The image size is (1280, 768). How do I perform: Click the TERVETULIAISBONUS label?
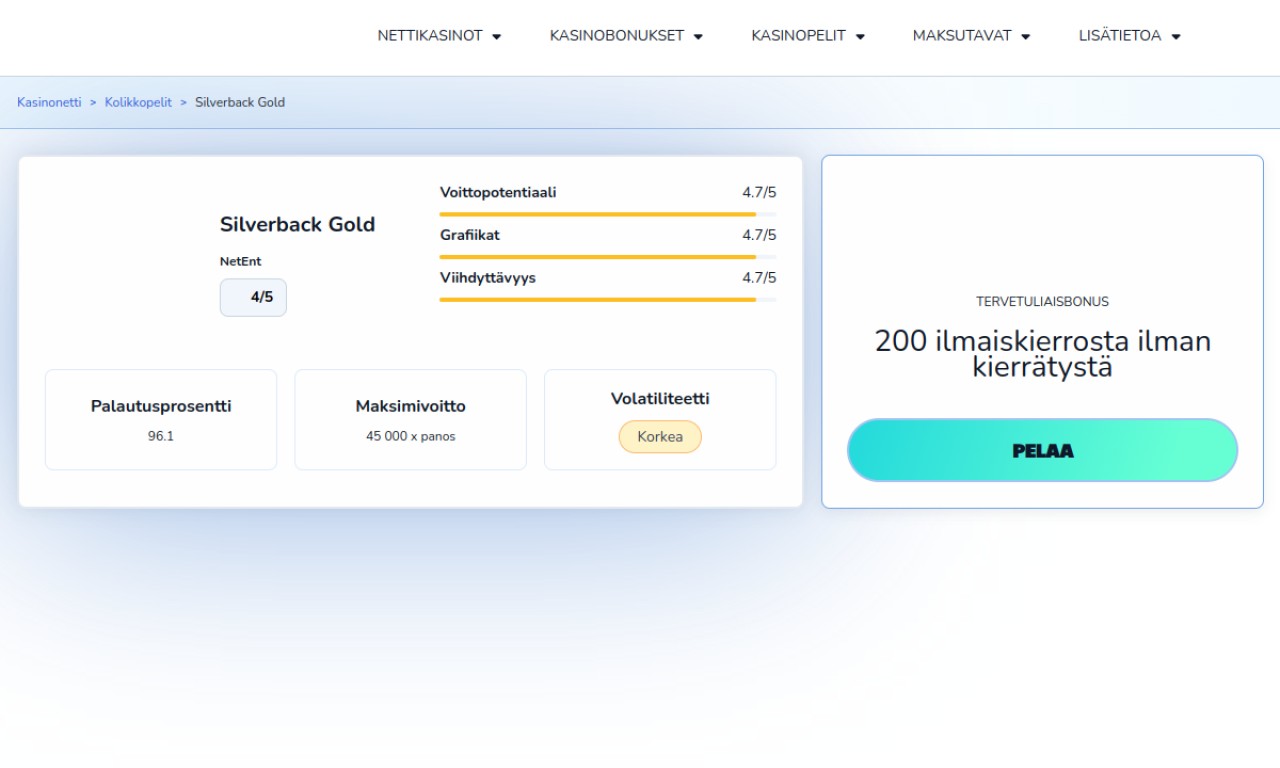pos(1042,301)
